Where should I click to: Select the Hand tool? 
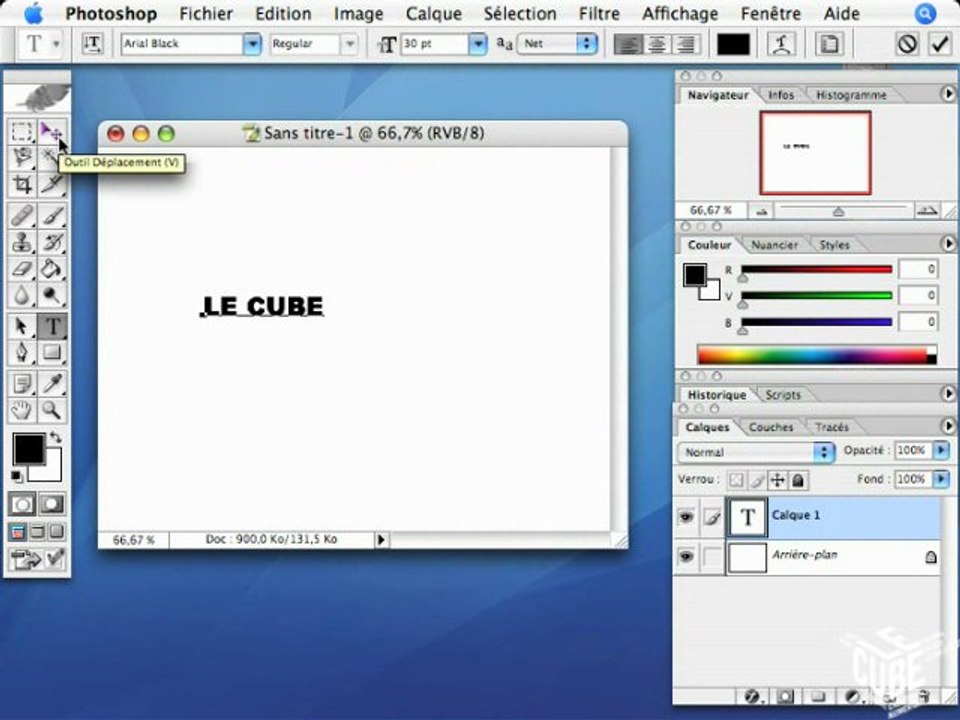pos(22,410)
